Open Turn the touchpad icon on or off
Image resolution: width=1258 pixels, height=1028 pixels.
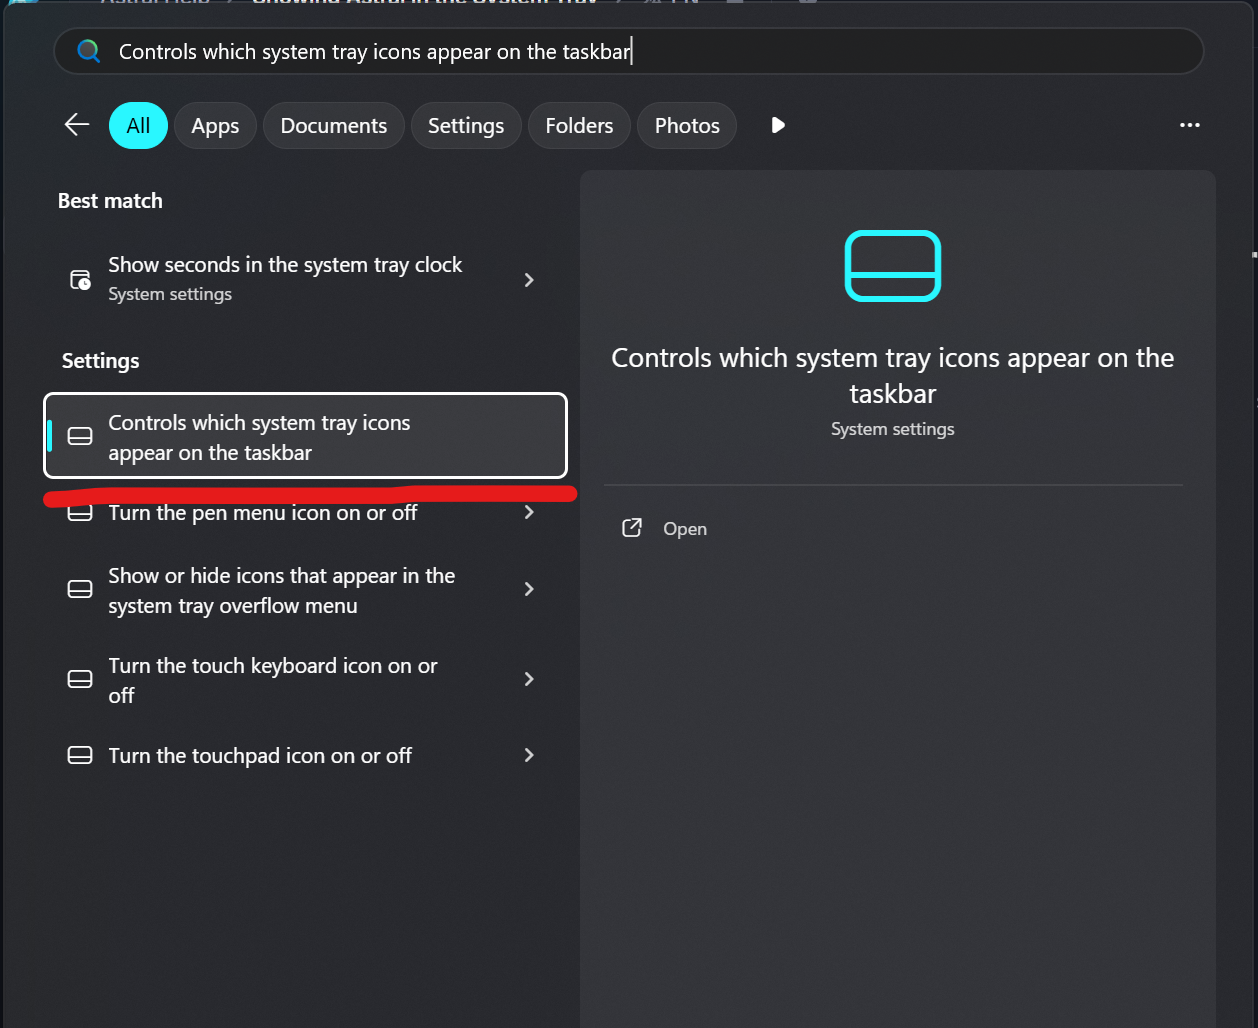click(x=305, y=756)
